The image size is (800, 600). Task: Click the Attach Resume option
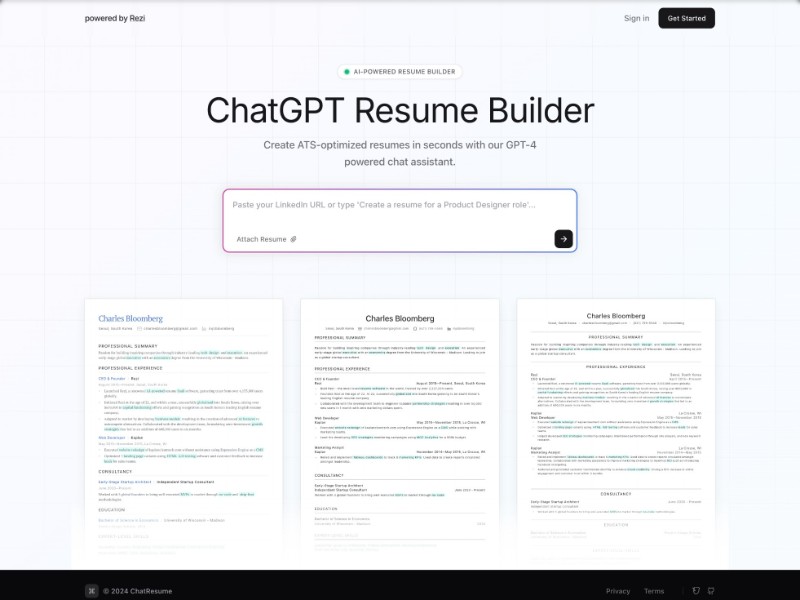tap(261, 238)
